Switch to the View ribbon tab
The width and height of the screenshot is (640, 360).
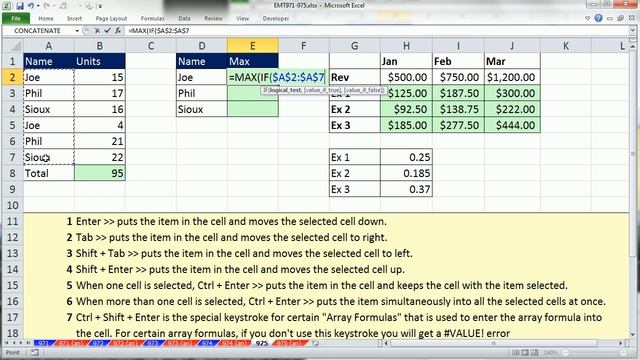[x=242, y=18]
